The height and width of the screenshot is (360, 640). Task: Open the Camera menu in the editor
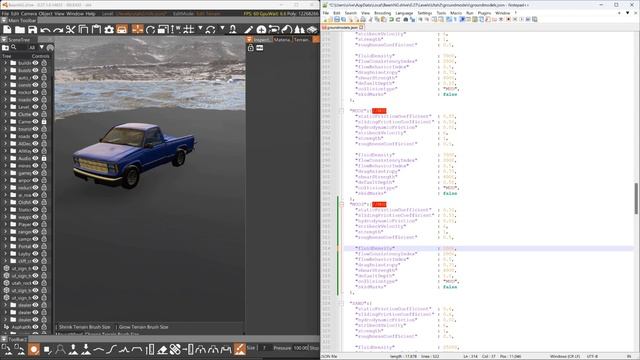point(29,14)
